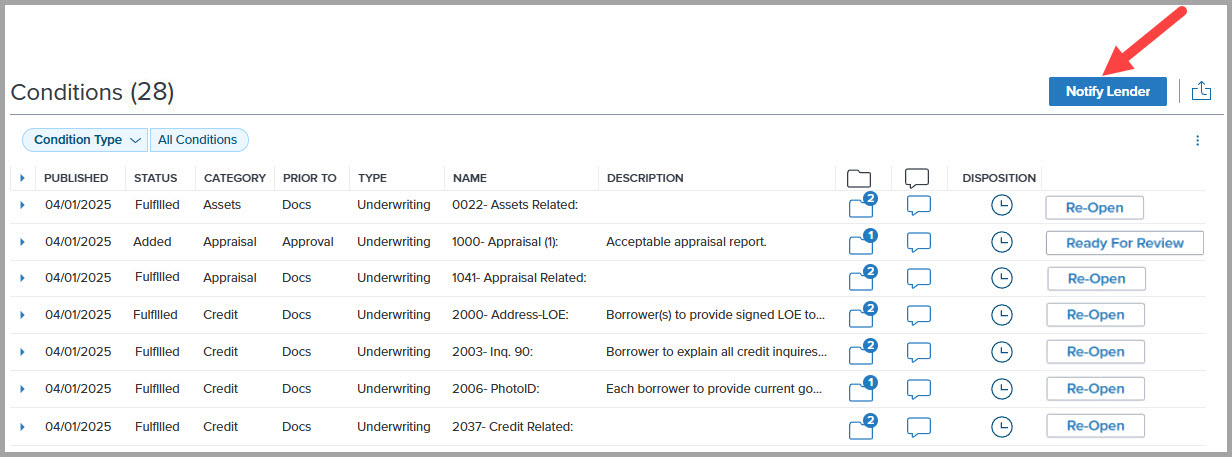Viewport: 1232px width, 457px height.
Task: Open documents folder for 0022- Assets Related
Action: (861, 207)
